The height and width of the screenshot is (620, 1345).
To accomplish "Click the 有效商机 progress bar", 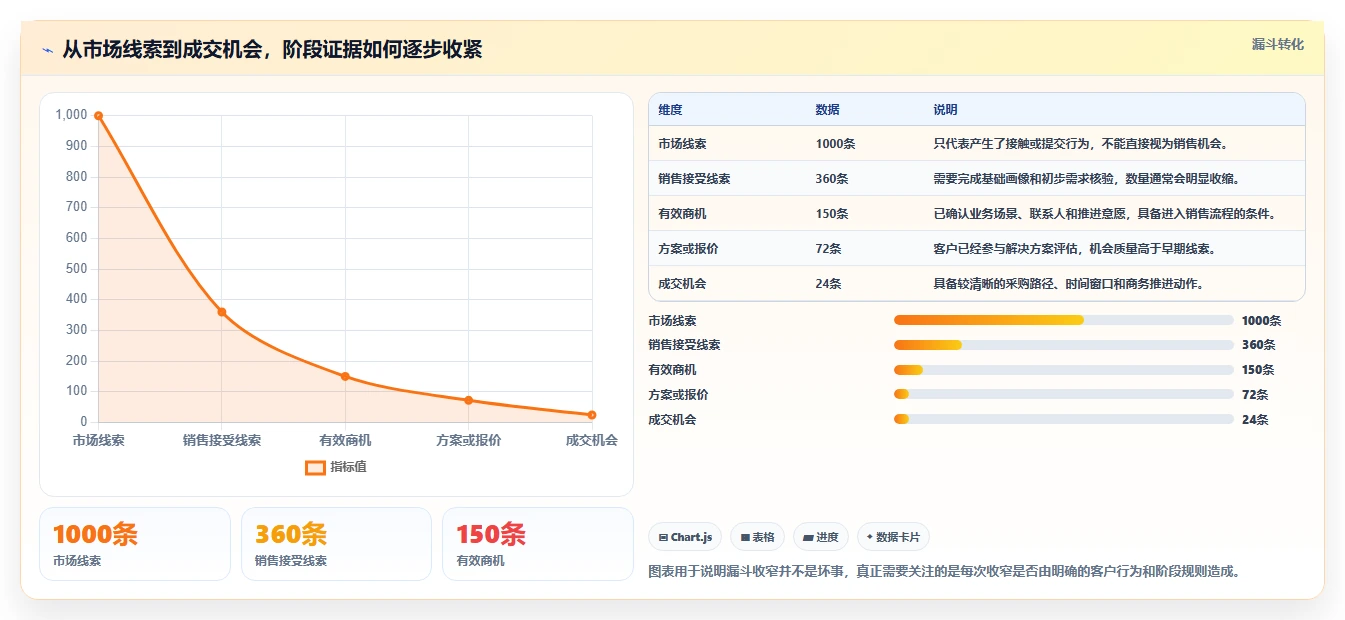I will click(1063, 370).
